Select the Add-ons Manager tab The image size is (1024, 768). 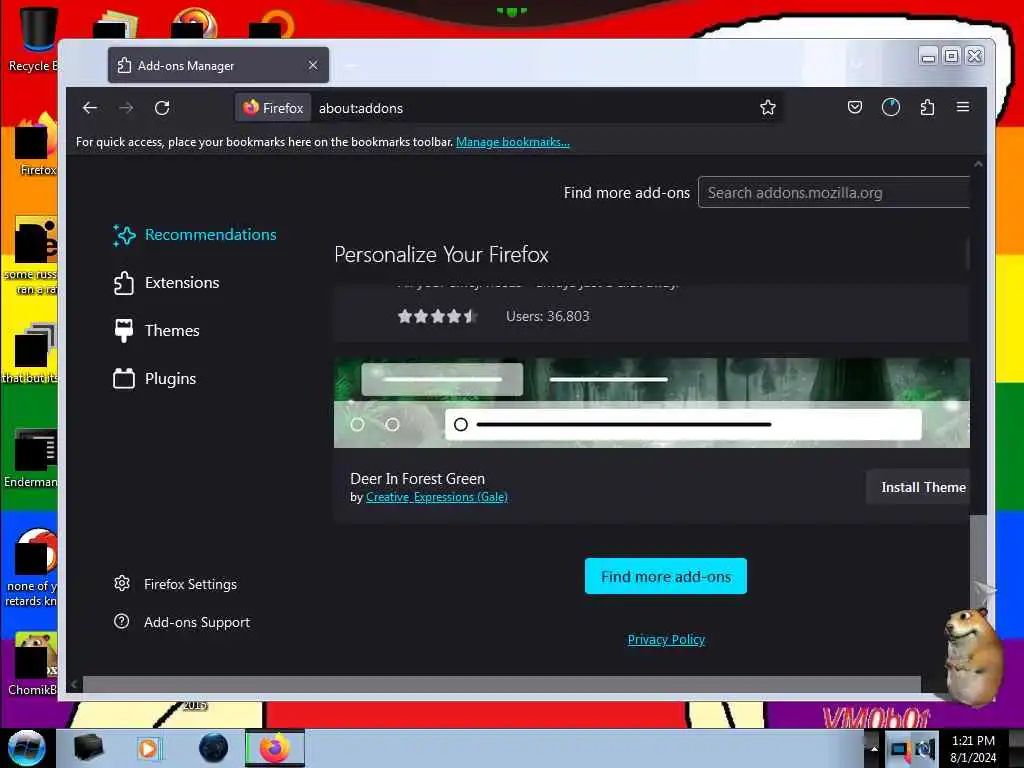(219, 65)
